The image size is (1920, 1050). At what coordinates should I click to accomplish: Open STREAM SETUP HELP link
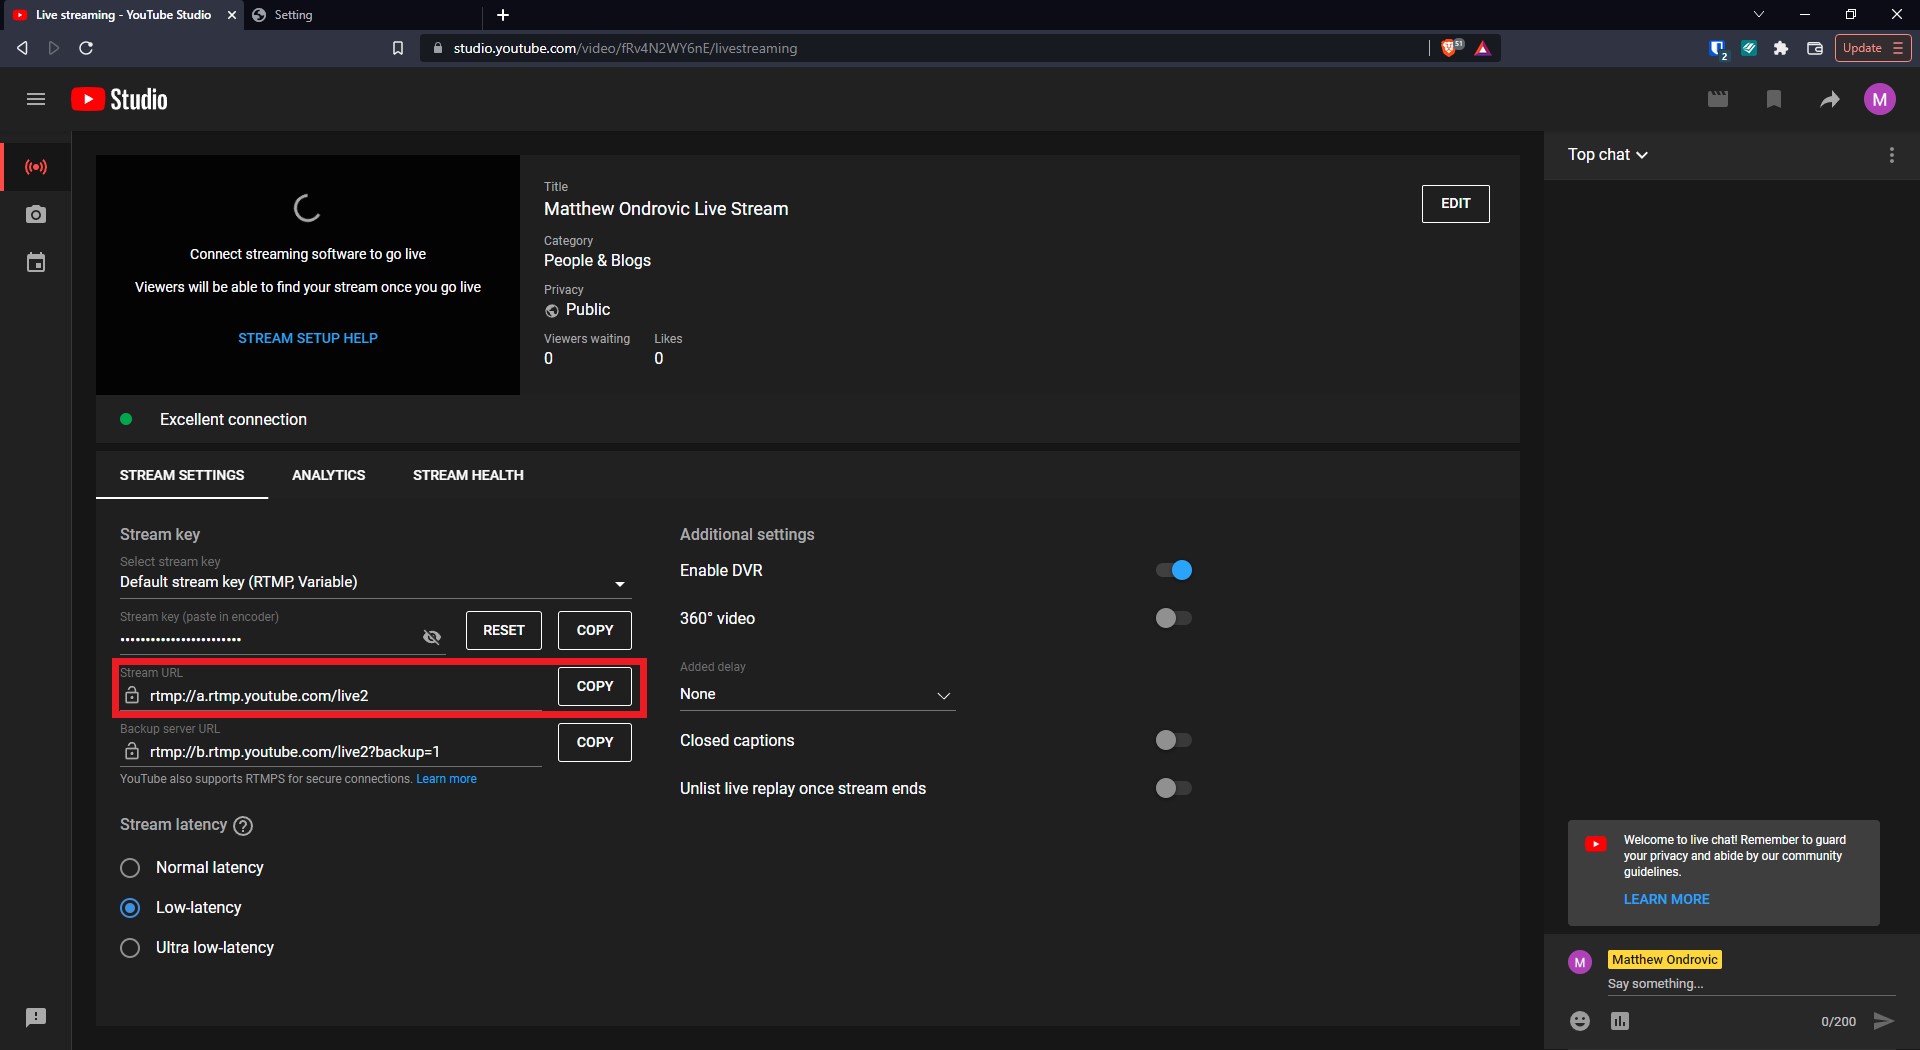point(308,338)
